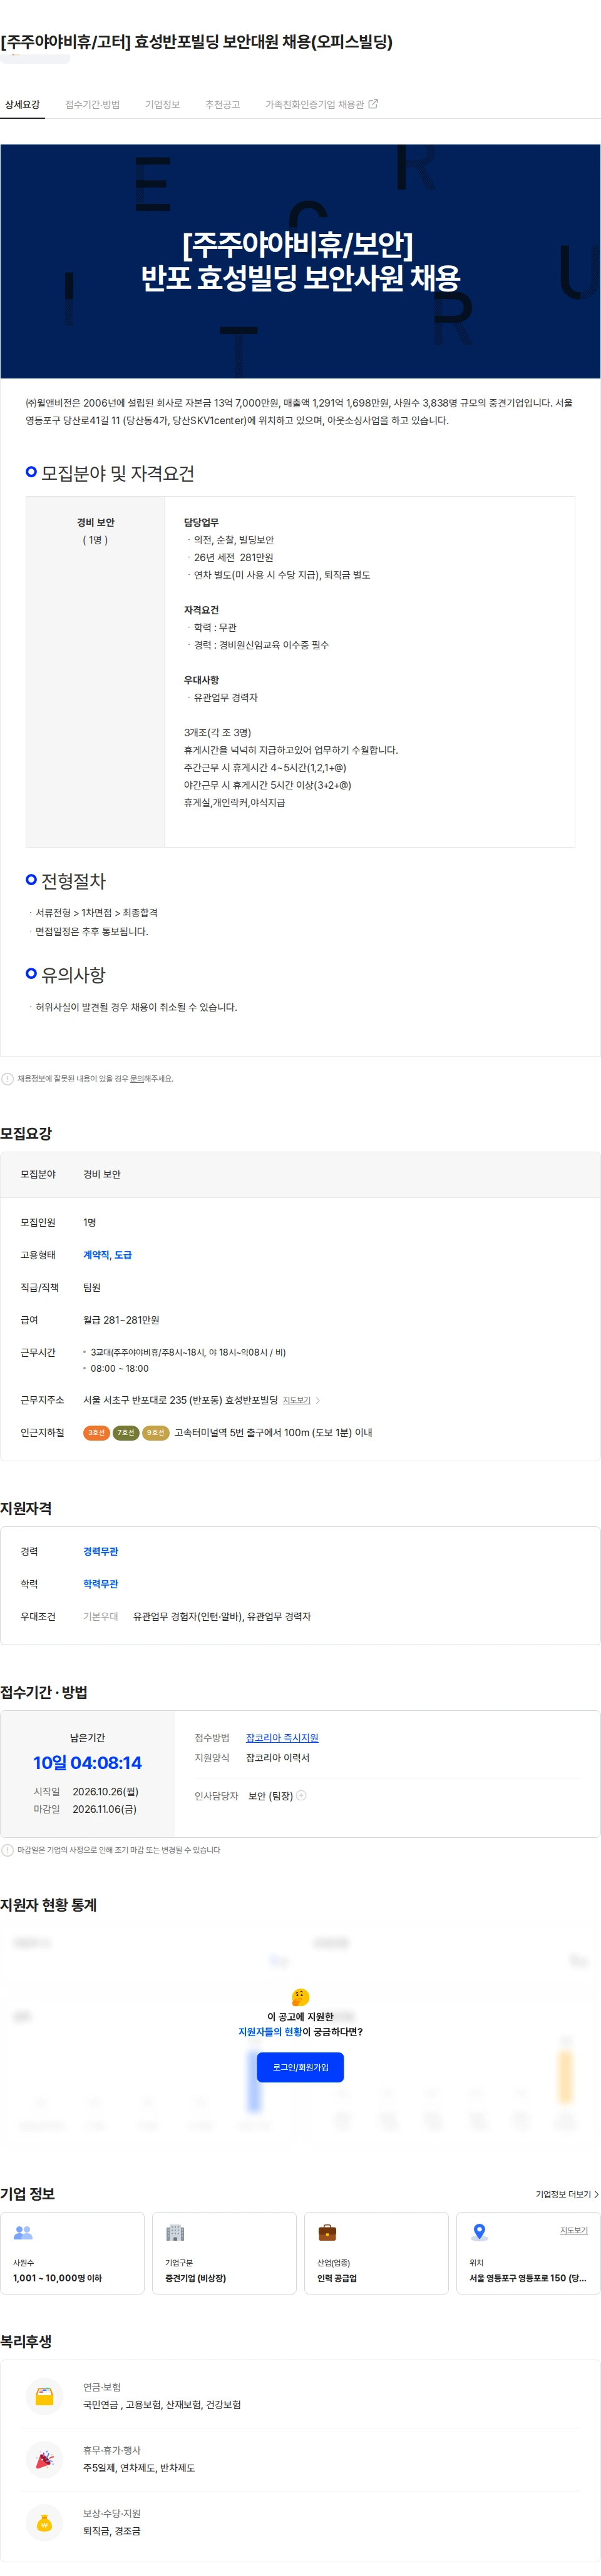The width and height of the screenshot is (601, 2576).
Task: Click the remaining time countdown 10일 04:08:14
Action: (87, 1763)
